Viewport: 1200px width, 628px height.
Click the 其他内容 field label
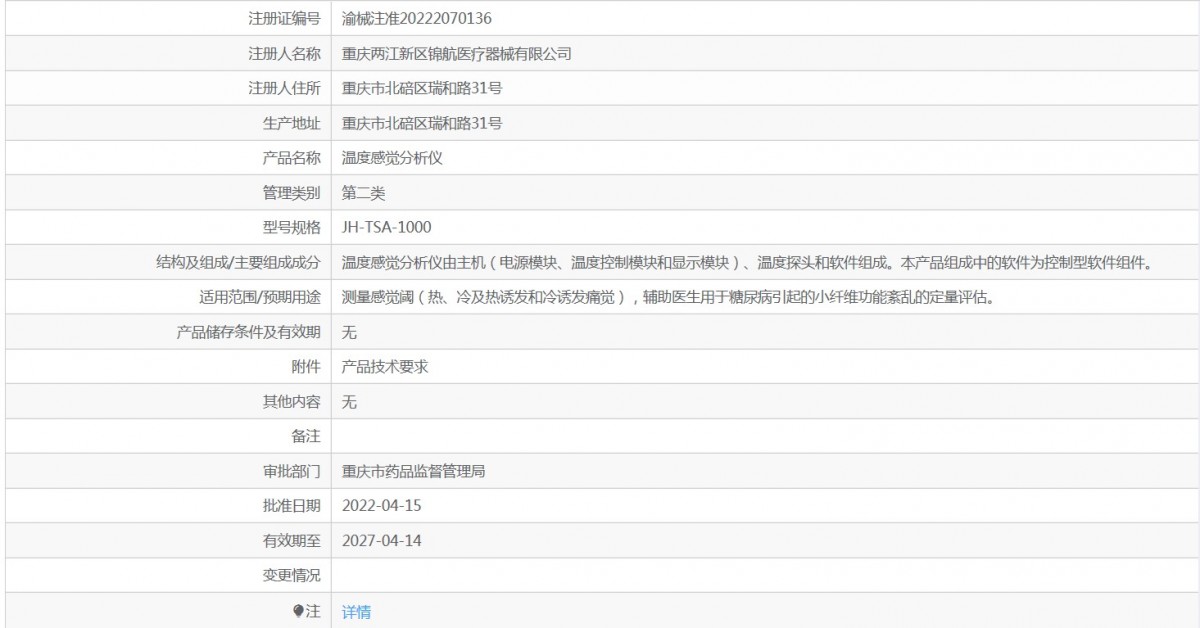point(292,402)
